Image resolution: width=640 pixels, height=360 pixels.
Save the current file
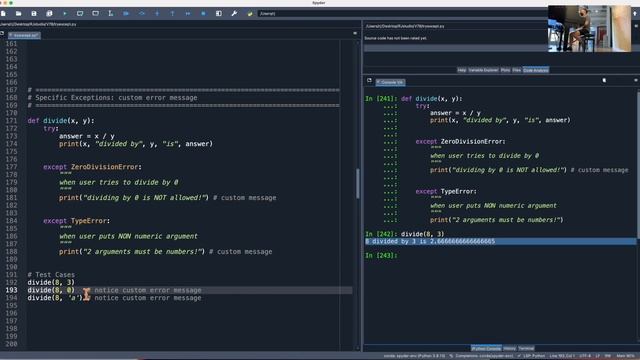click(x=34, y=13)
